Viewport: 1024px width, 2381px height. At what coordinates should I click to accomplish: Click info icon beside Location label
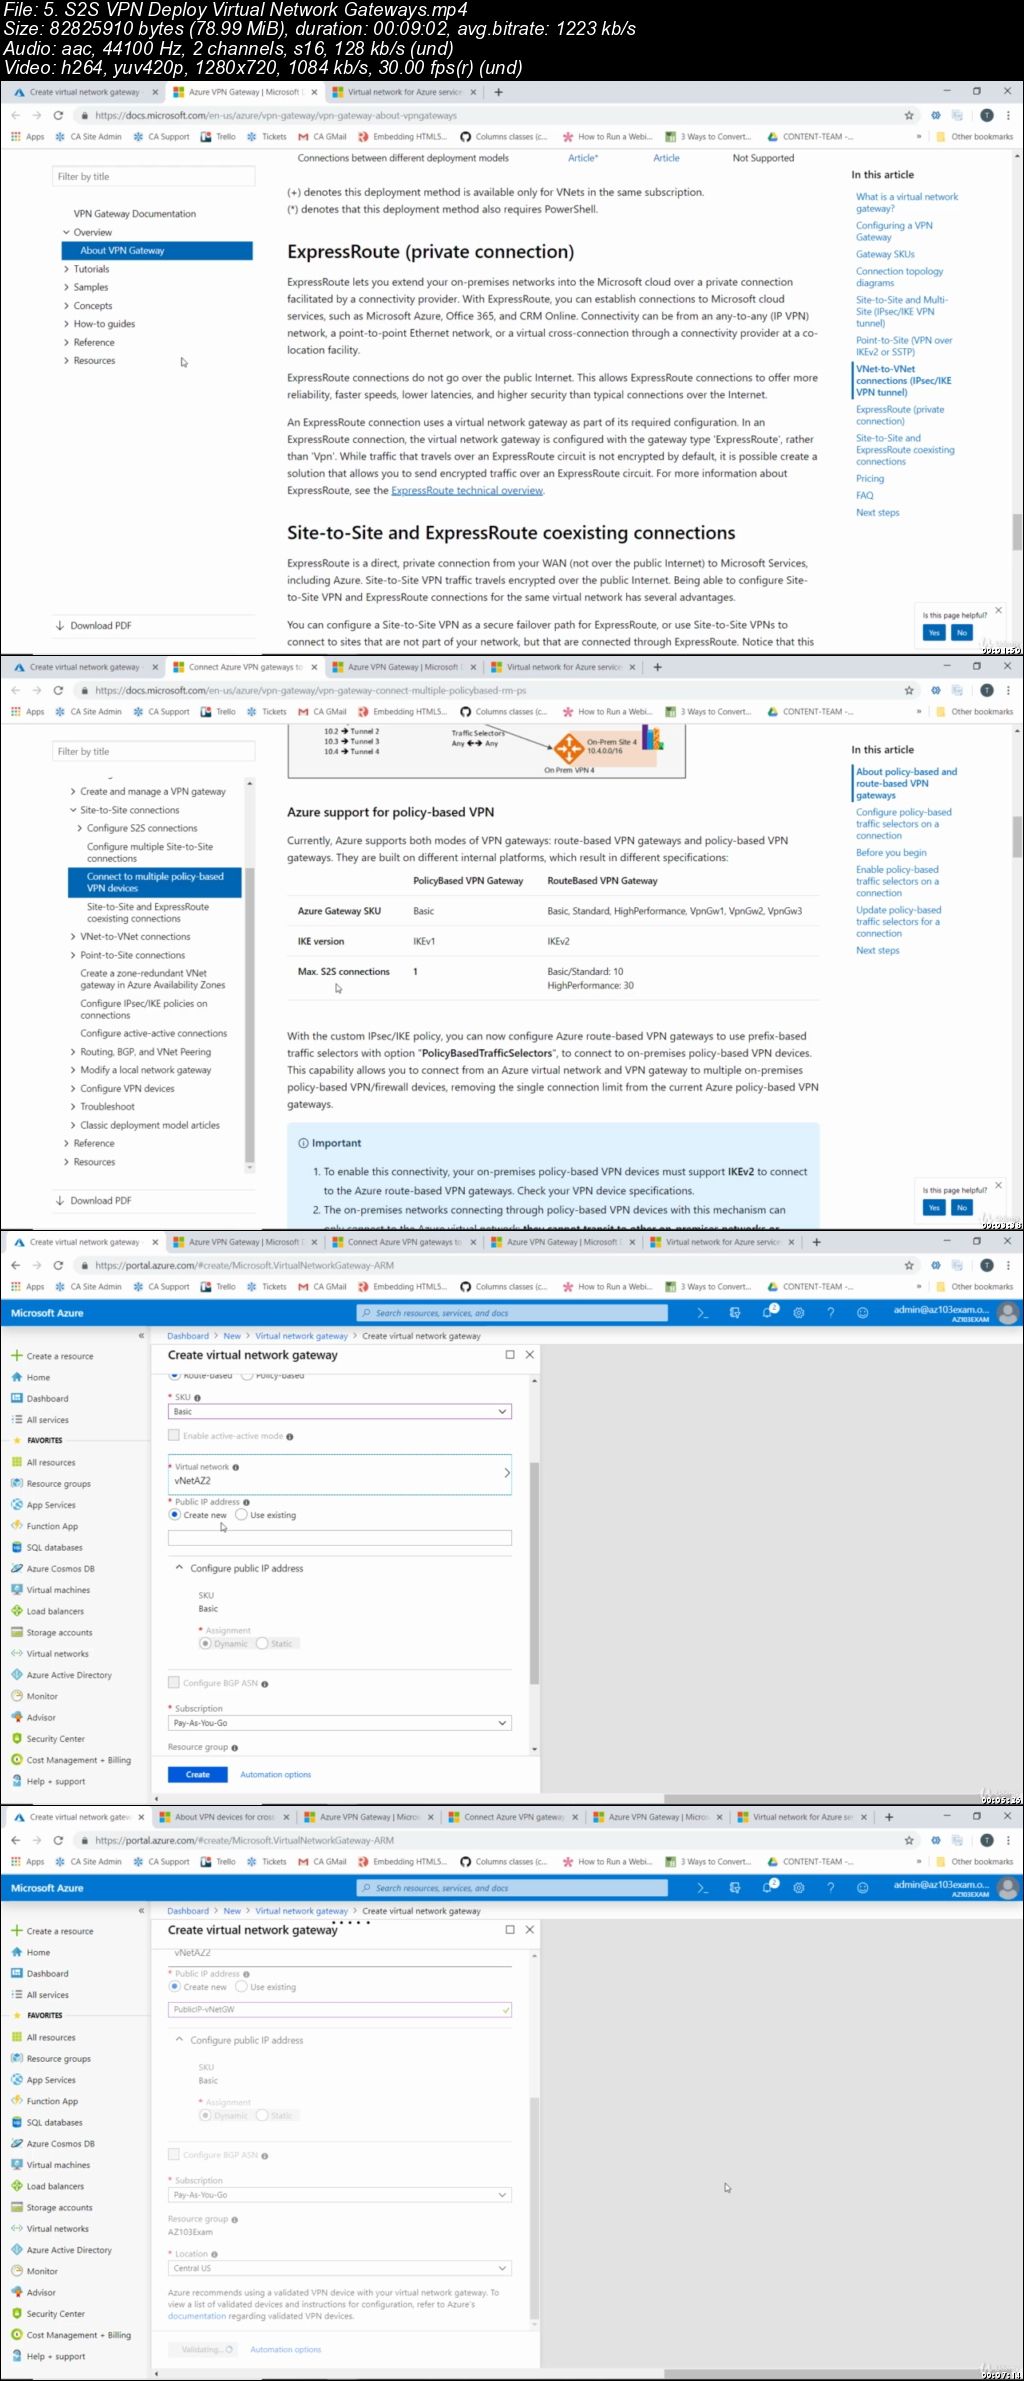[214, 2254]
